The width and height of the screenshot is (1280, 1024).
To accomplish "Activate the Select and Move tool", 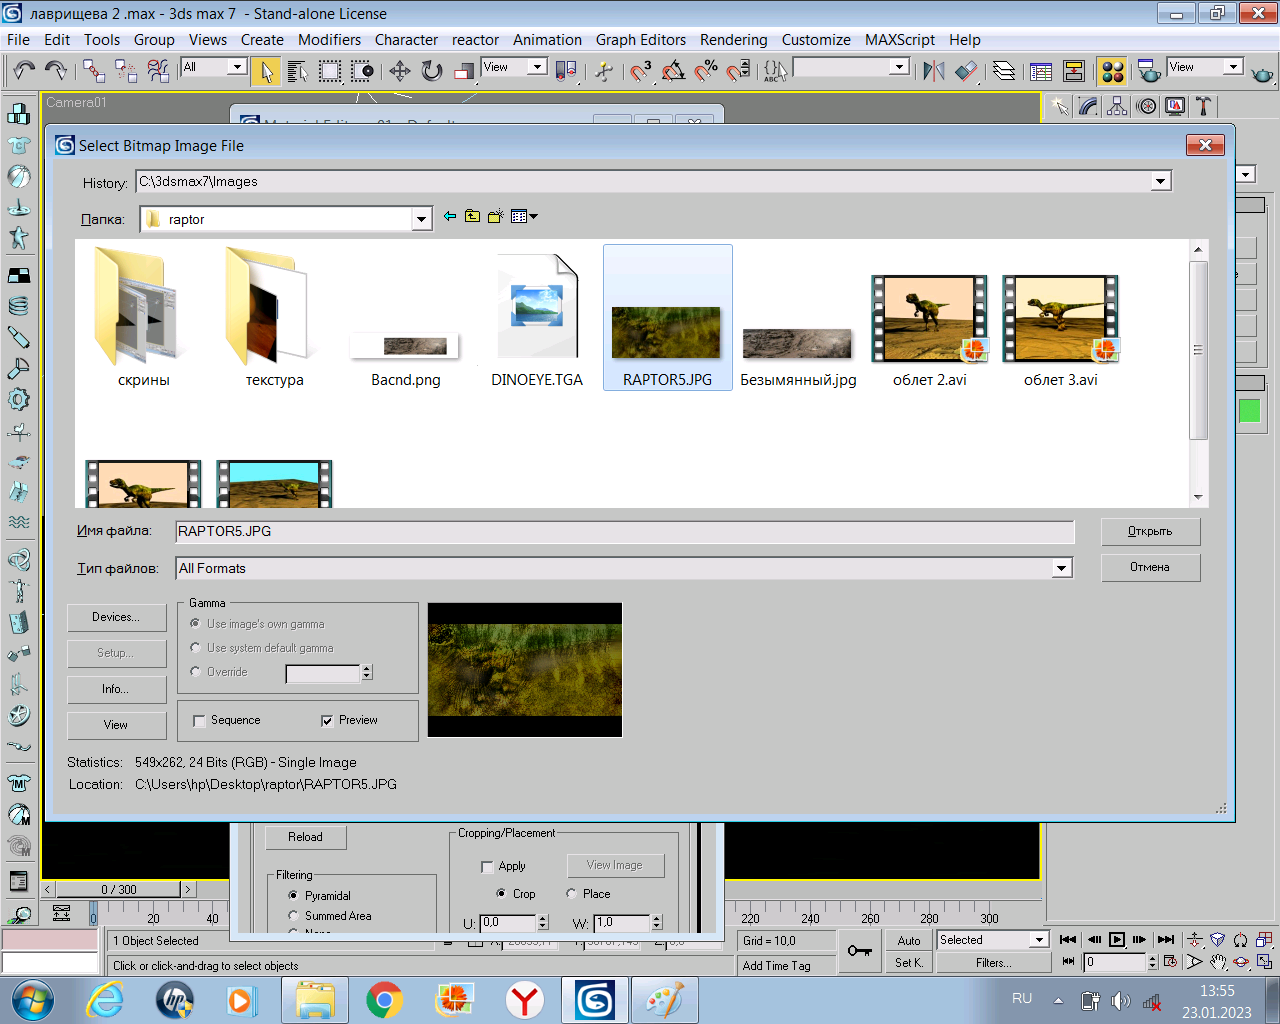I will (400, 71).
